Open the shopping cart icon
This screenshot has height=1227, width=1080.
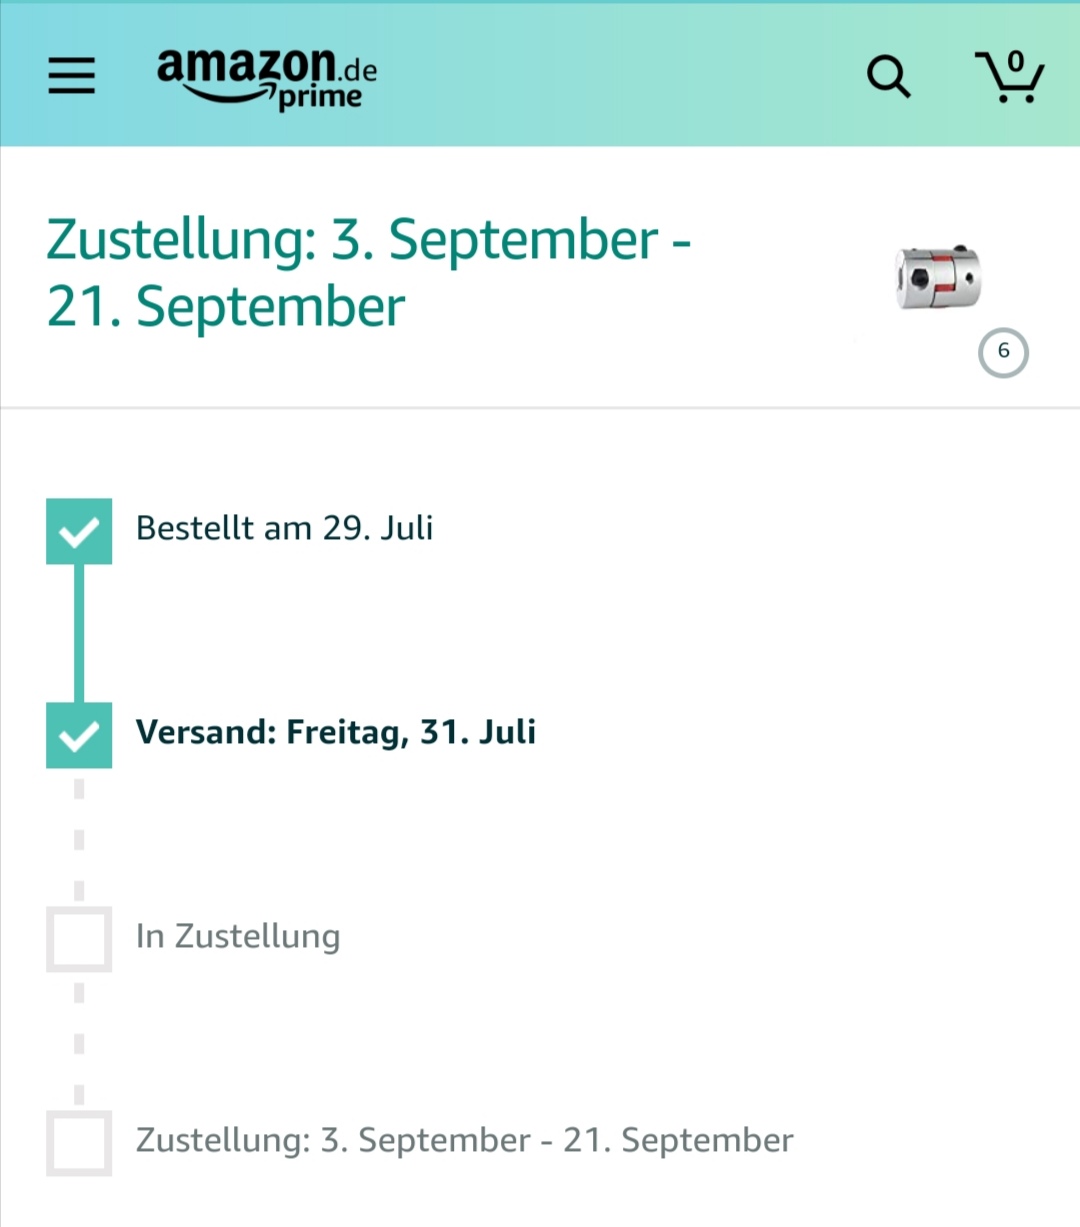pos(1010,77)
